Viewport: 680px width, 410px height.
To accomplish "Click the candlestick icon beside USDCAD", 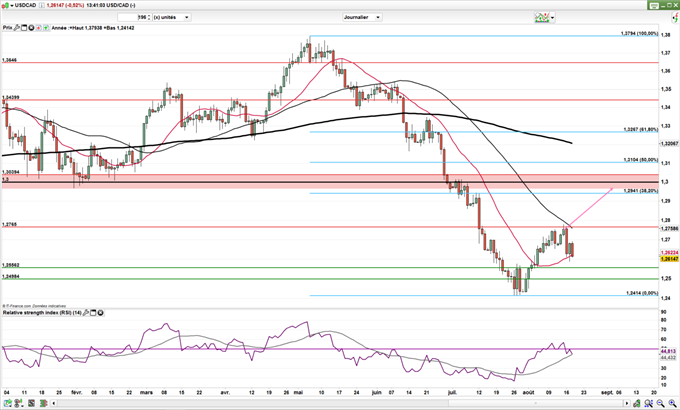I will 5,5.
